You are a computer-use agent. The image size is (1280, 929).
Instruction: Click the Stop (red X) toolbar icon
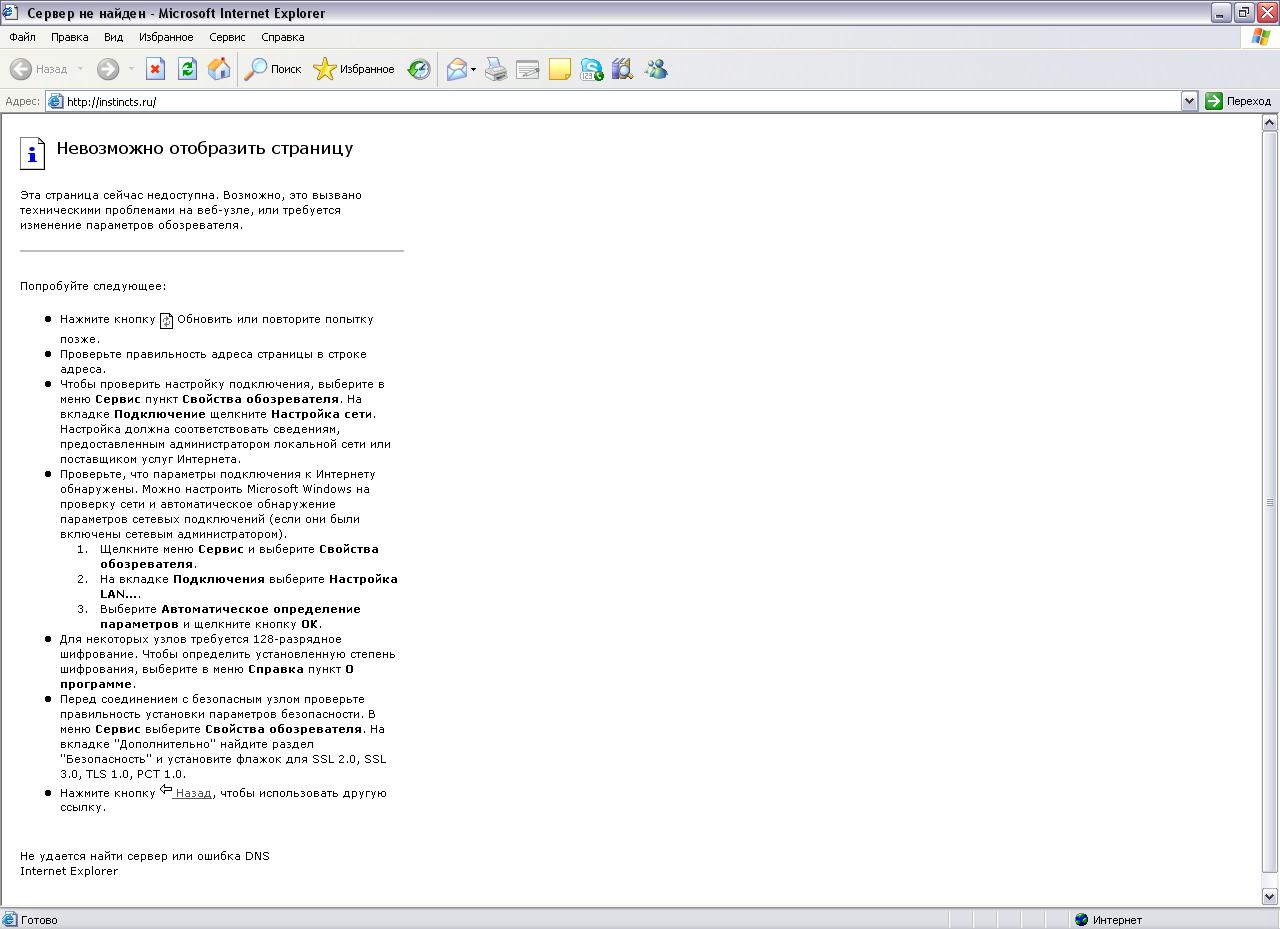pyautogui.click(x=155, y=69)
